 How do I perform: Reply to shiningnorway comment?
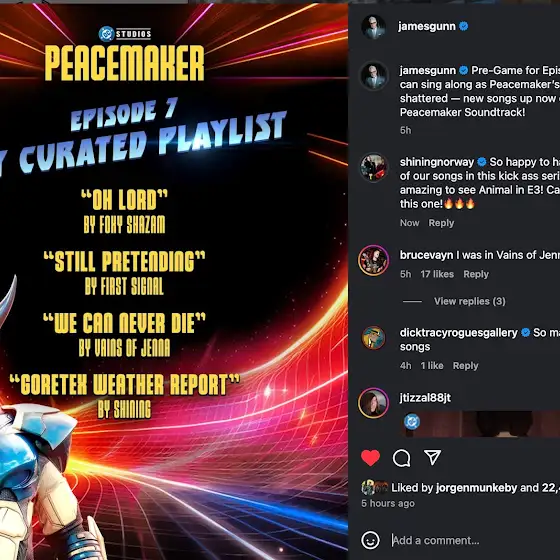441,223
